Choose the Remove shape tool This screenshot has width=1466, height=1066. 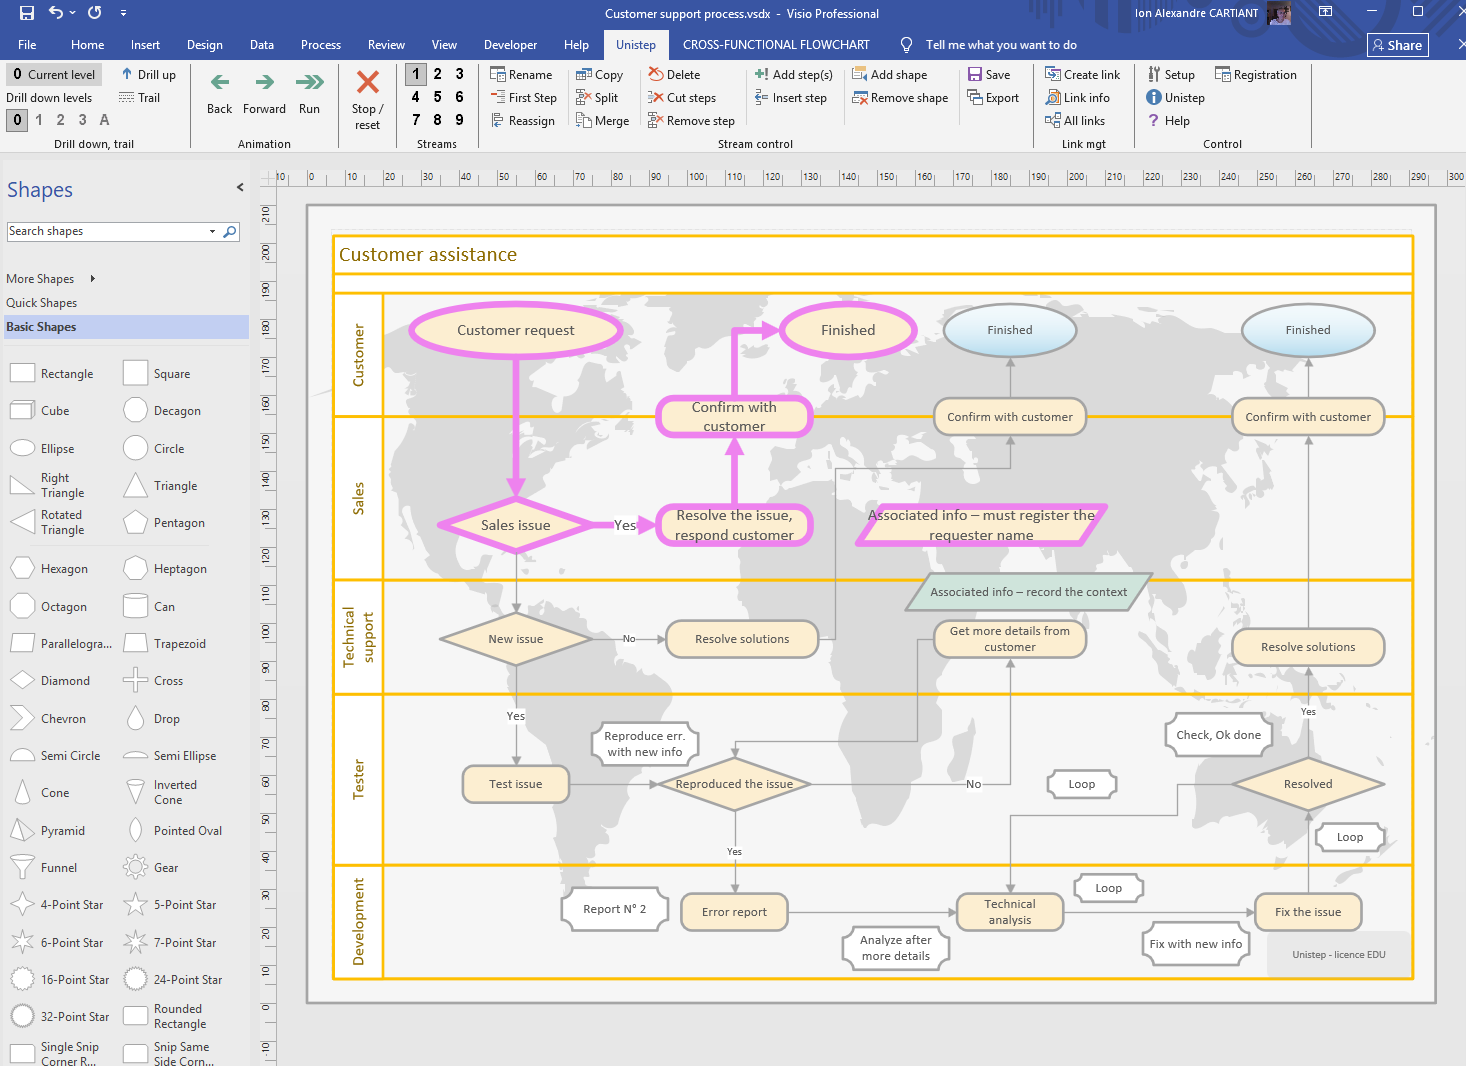[900, 98]
